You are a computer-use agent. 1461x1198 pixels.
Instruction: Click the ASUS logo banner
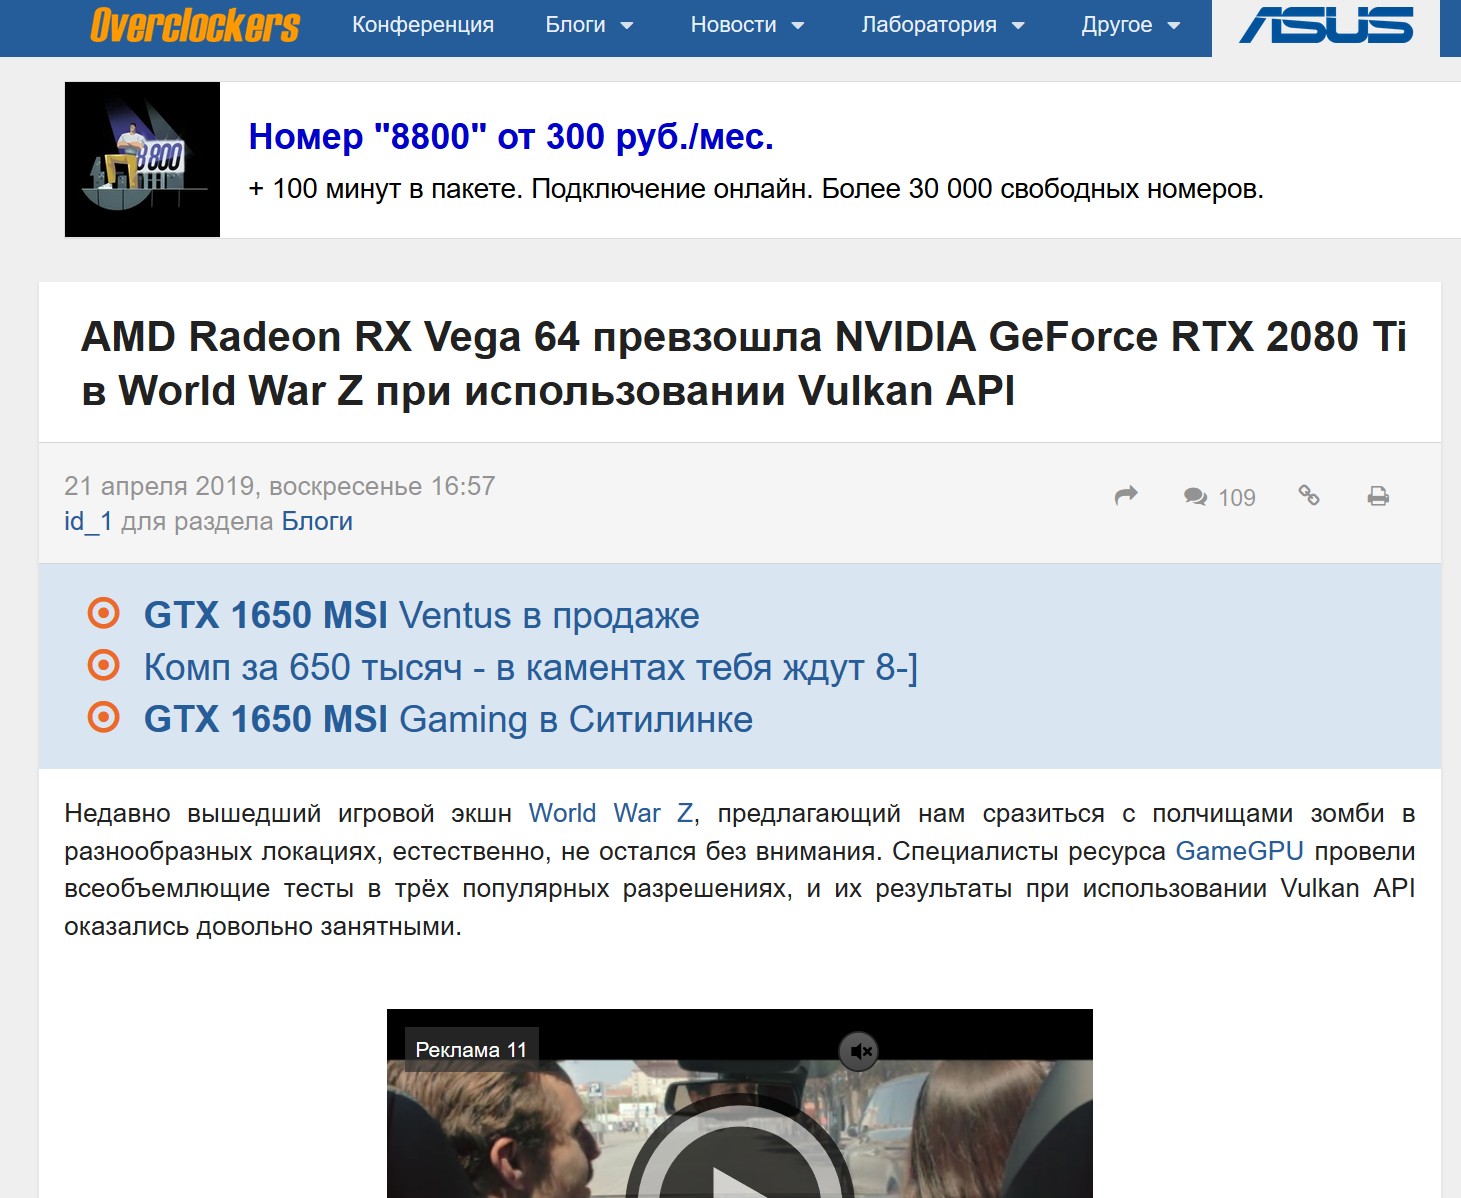(1326, 26)
